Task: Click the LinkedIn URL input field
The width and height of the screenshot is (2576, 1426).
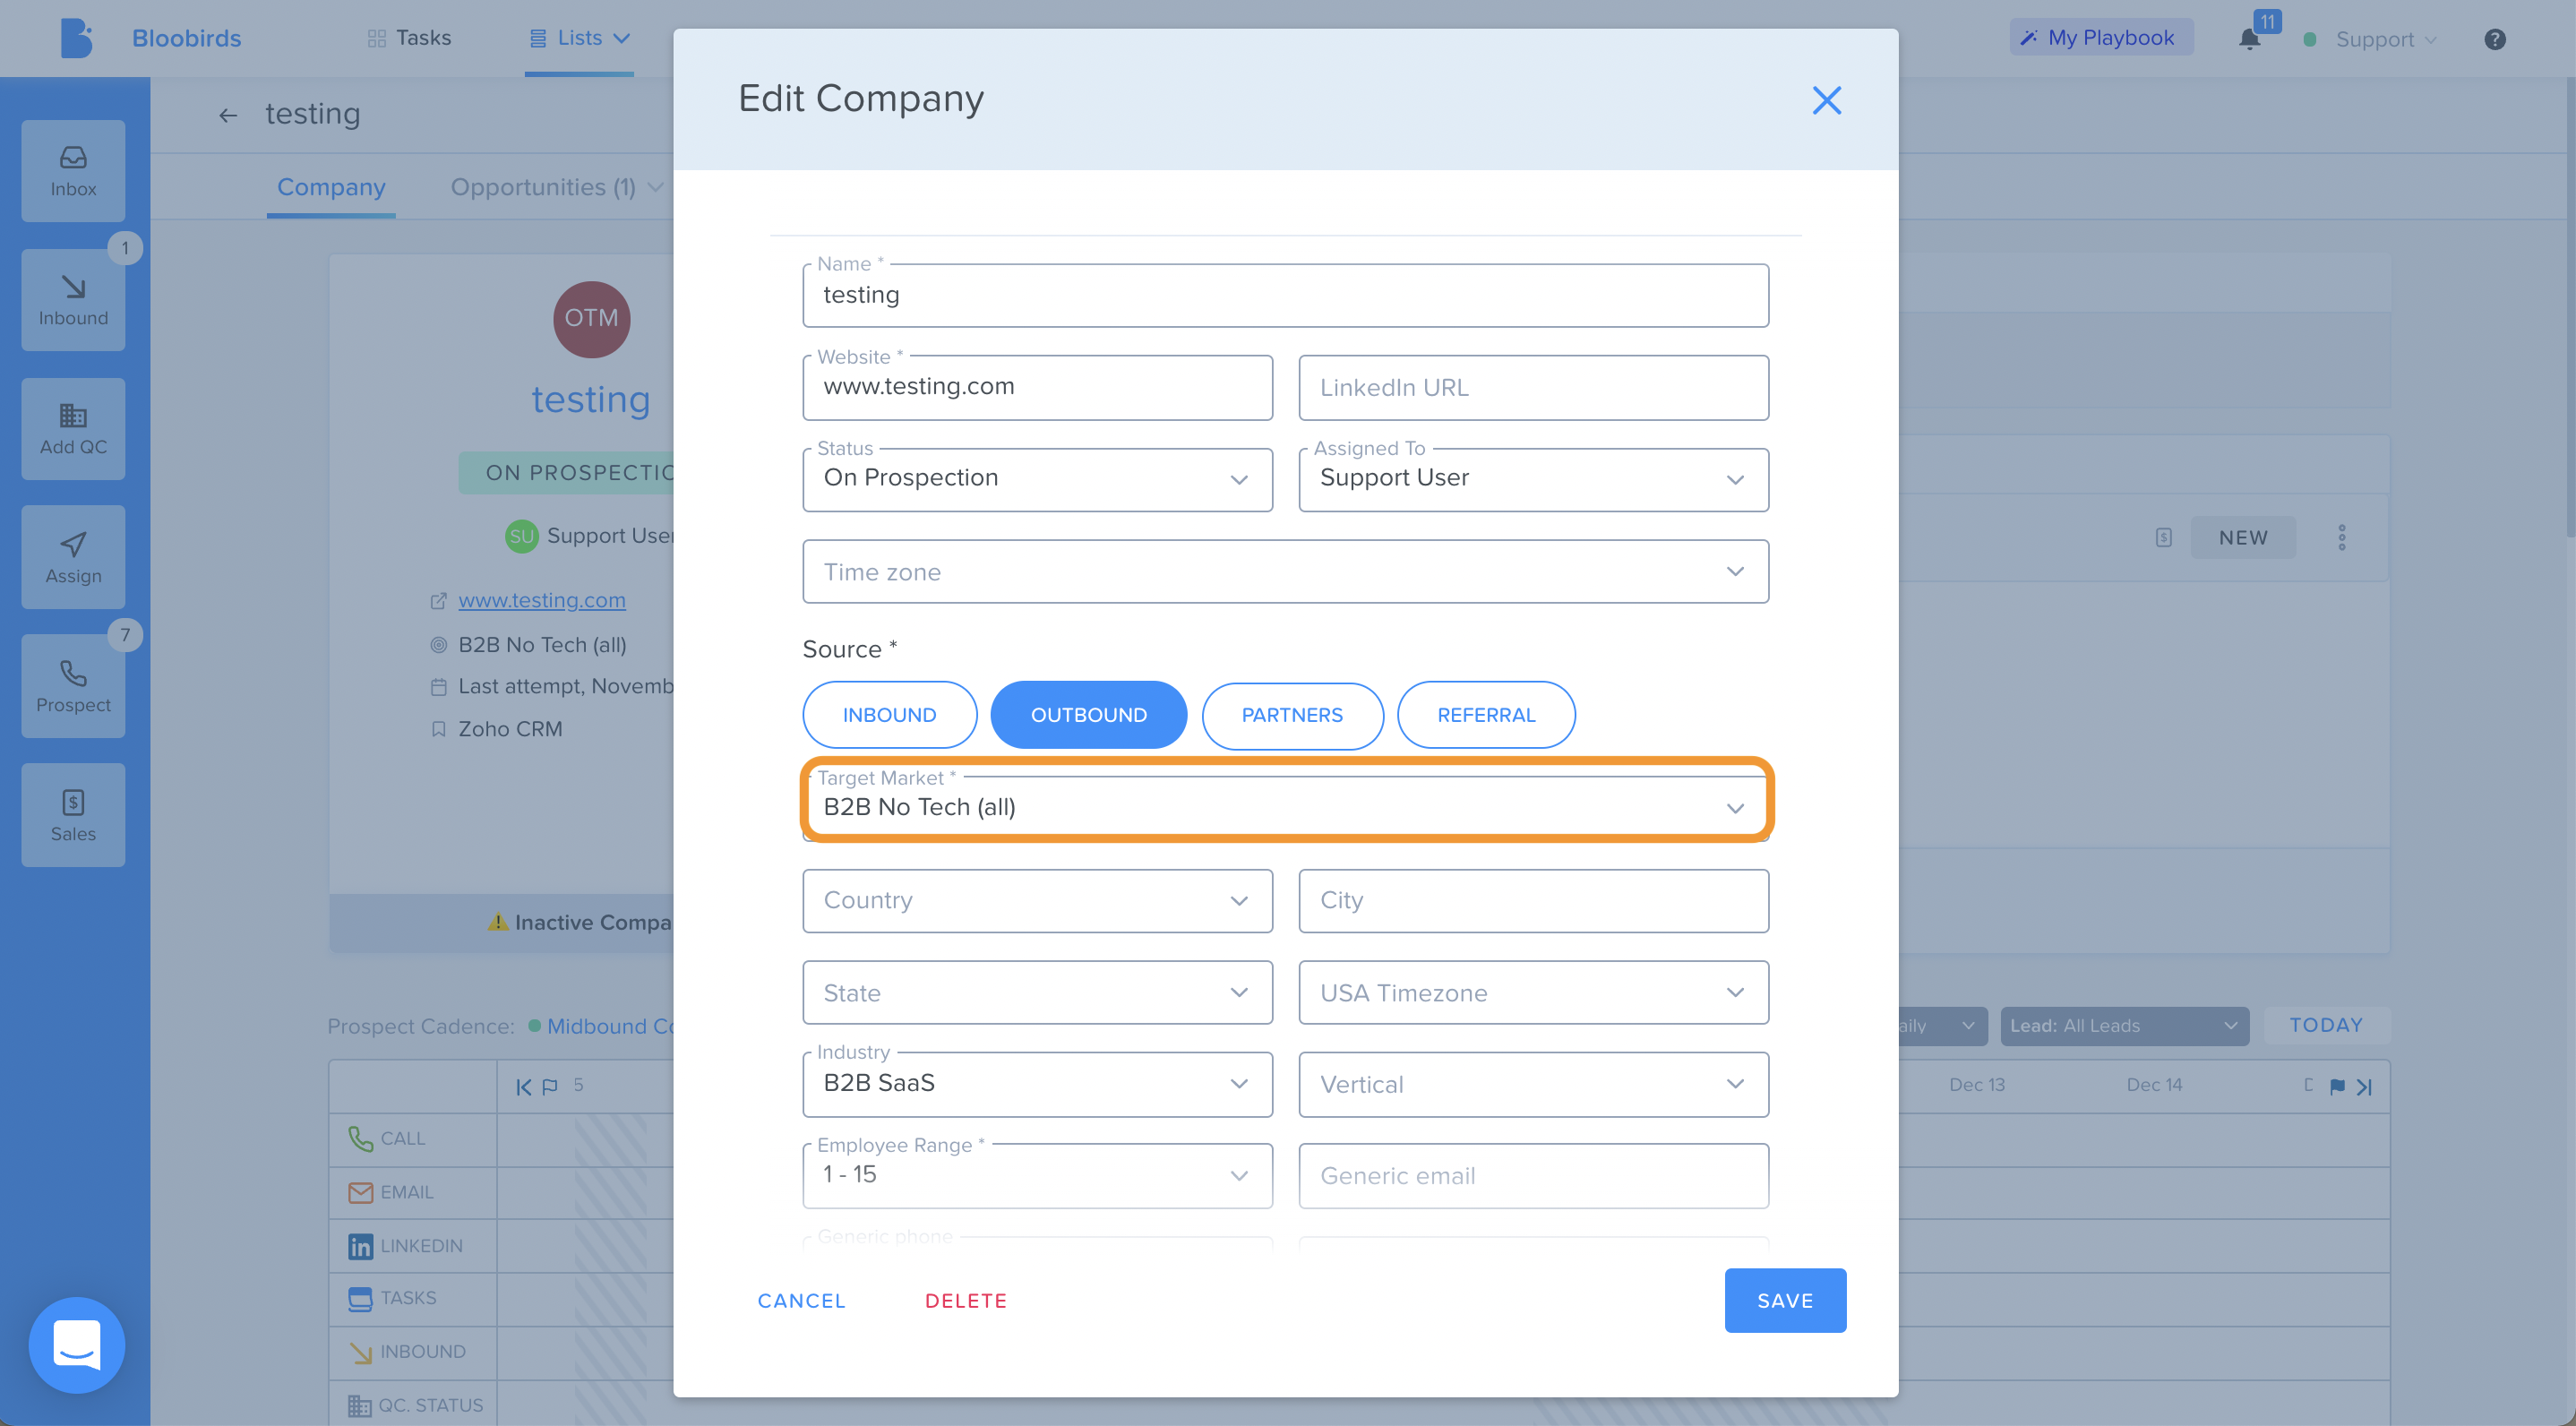Action: pyautogui.click(x=1533, y=388)
